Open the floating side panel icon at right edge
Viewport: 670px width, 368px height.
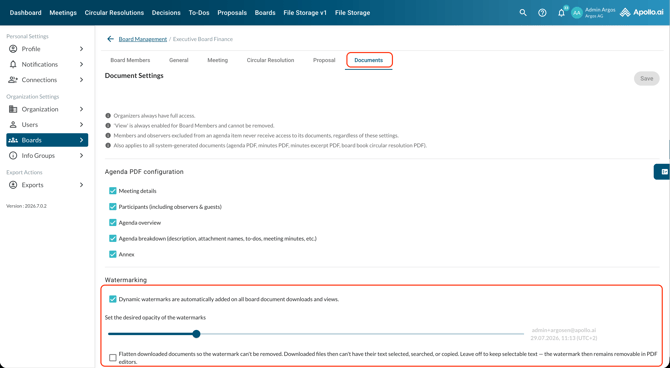pos(664,171)
